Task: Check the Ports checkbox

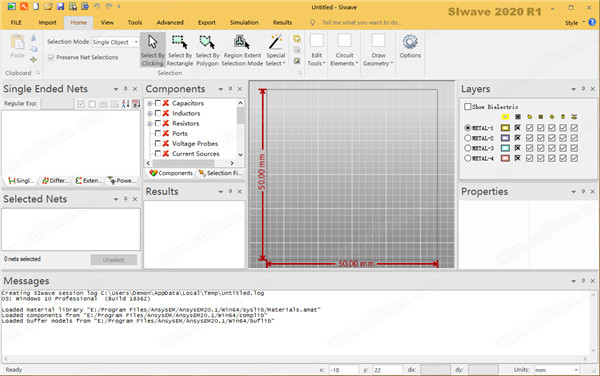Action: (x=158, y=133)
